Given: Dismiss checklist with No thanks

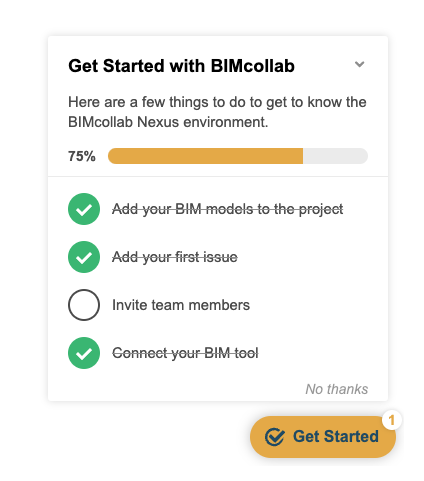Looking at the screenshot, I should 337,389.
